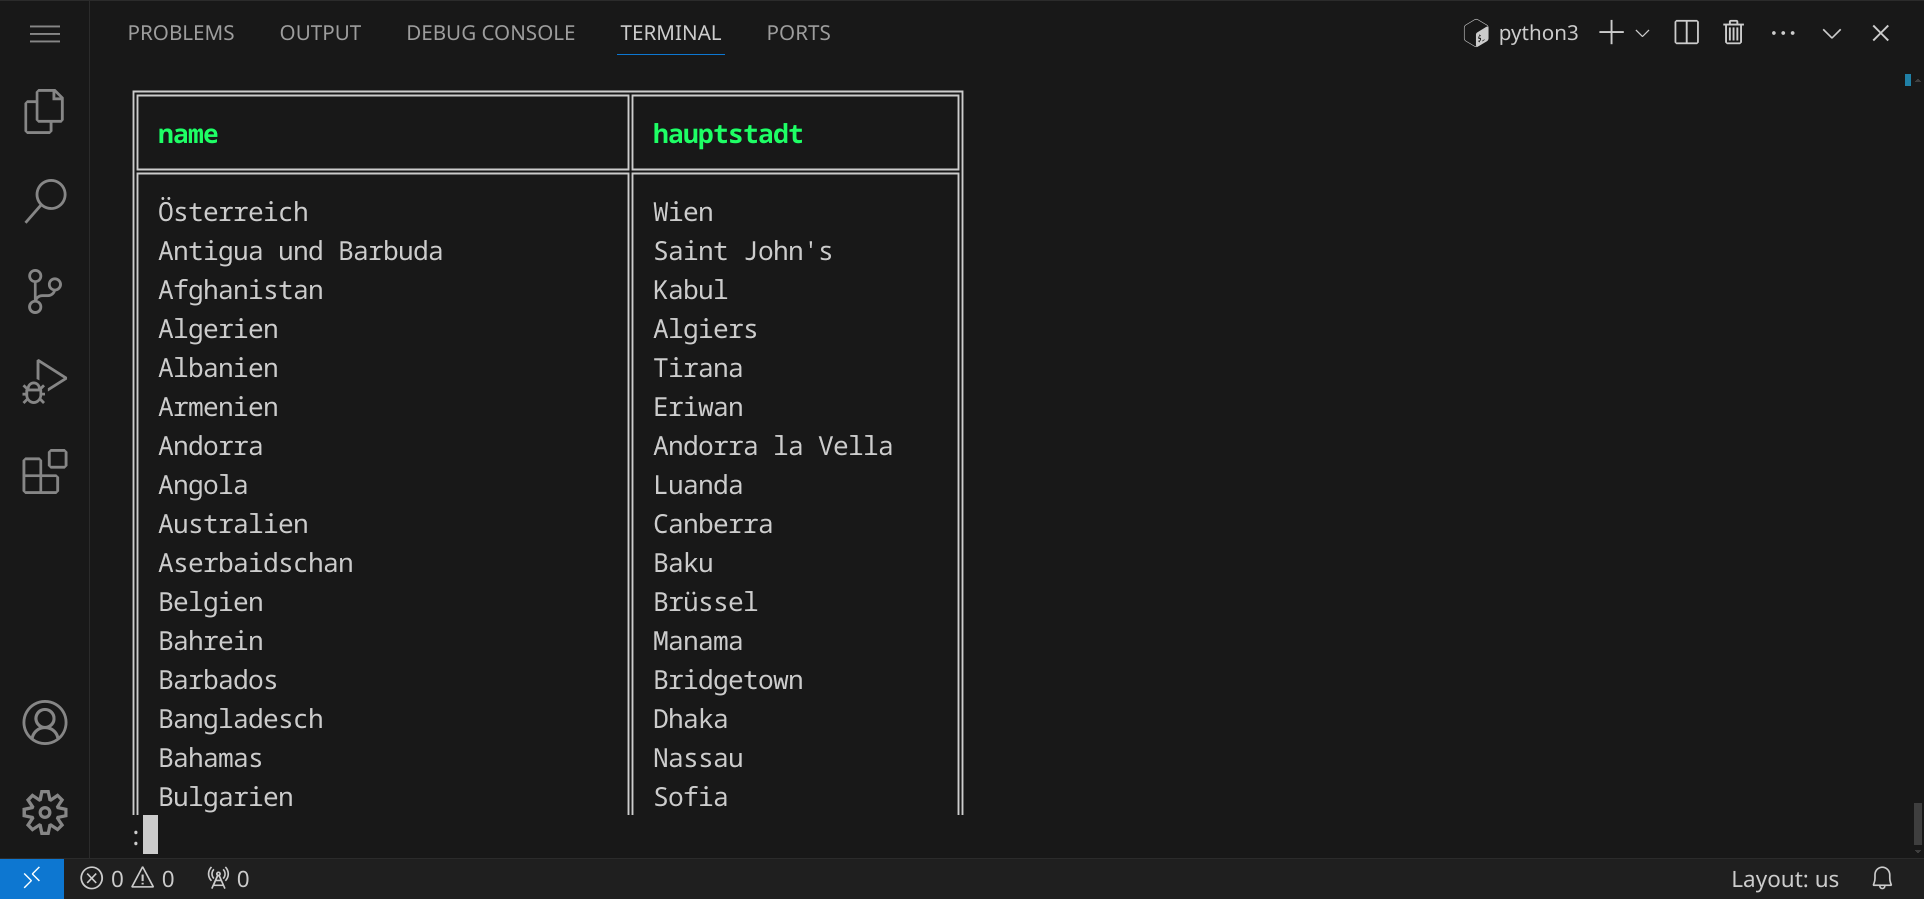This screenshot has width=1924, height=899.
Task: Switch to the PORTS tab
Action: (798, 33)
